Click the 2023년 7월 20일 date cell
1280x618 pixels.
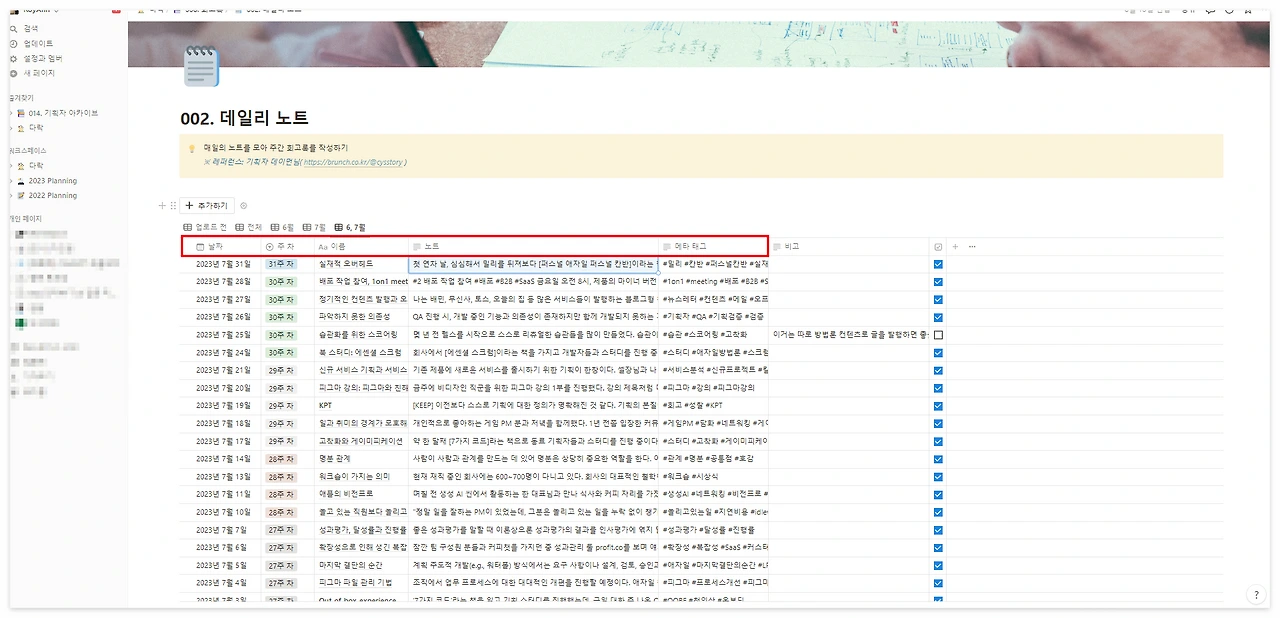coord(223,388)
